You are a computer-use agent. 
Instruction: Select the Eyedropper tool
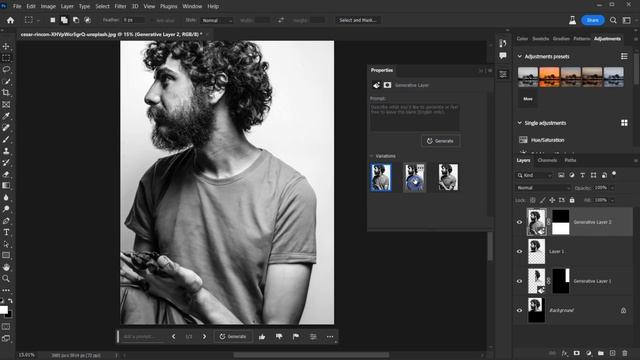pos(6,116)
